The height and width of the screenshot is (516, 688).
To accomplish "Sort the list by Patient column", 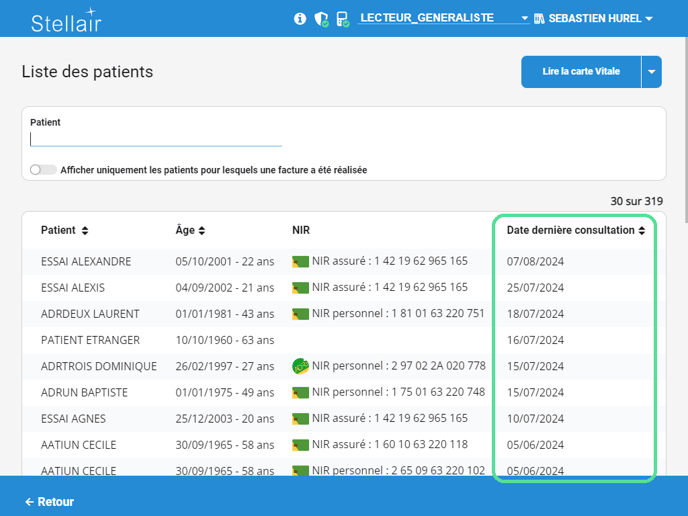I will (x=65, y=231).
